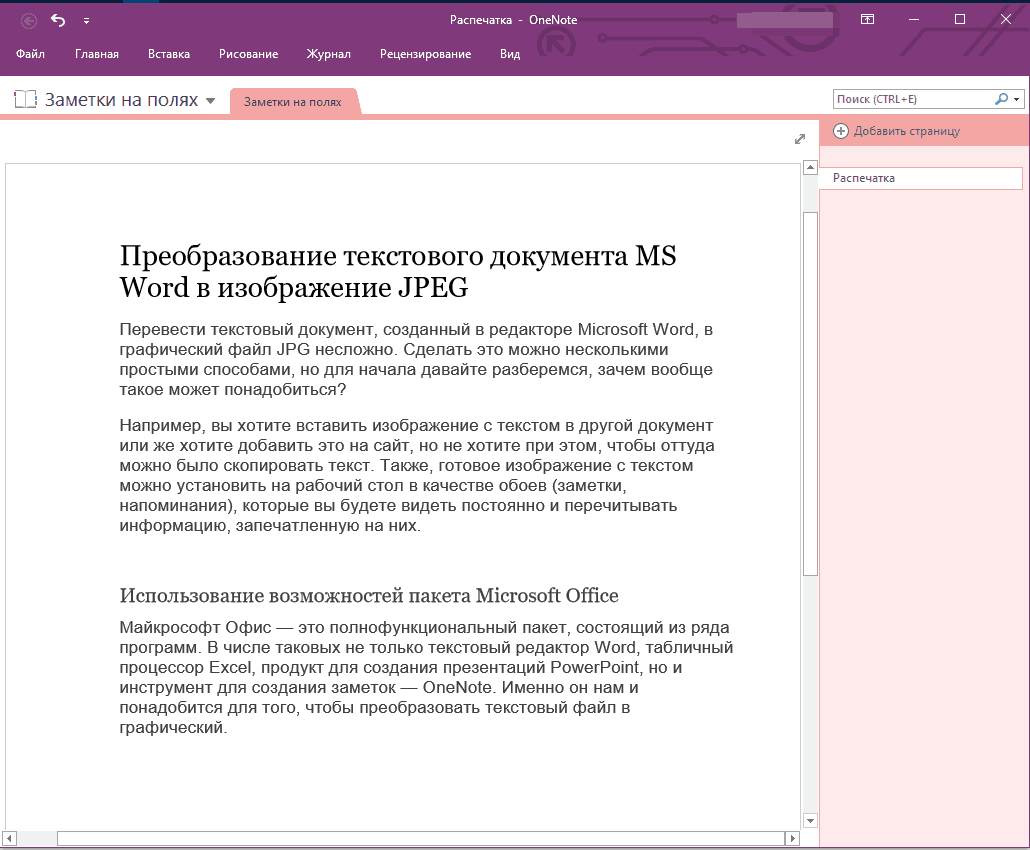Select the Распечатка page in page list
The image size is (1030, 850).
click(921, 178)
